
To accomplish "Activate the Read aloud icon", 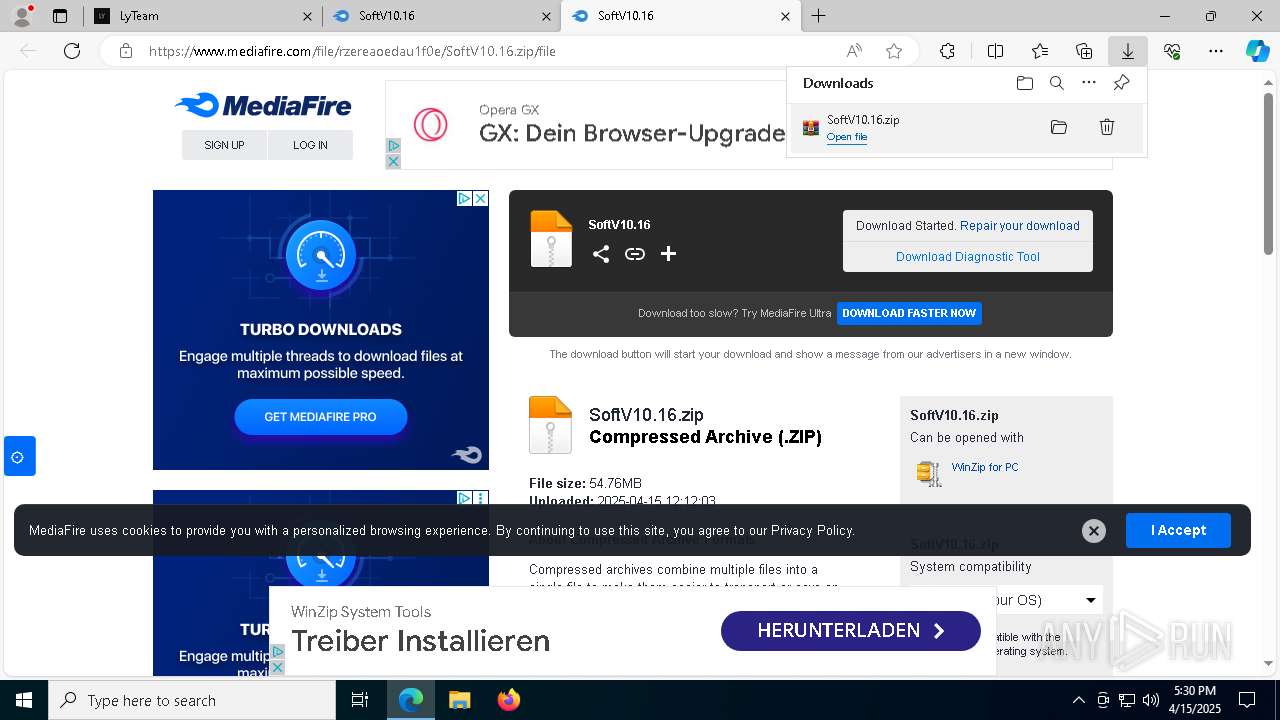I will tap(854, 51).
